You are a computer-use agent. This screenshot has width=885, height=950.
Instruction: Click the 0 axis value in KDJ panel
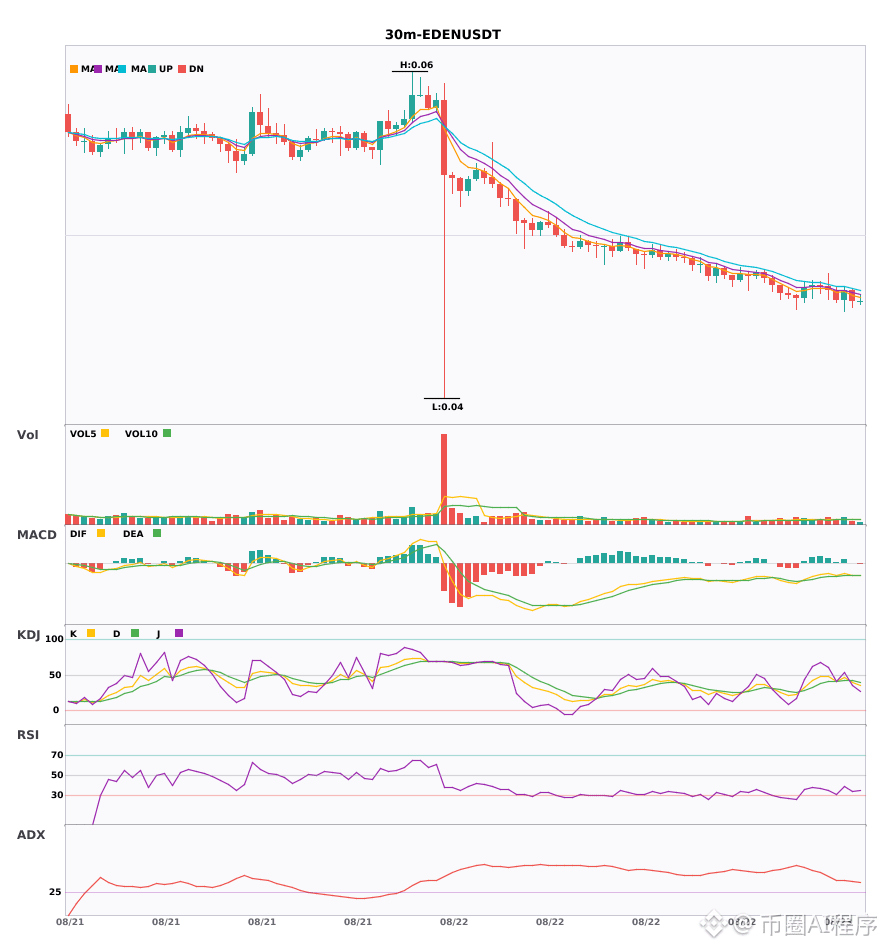(x=56, y=710)
